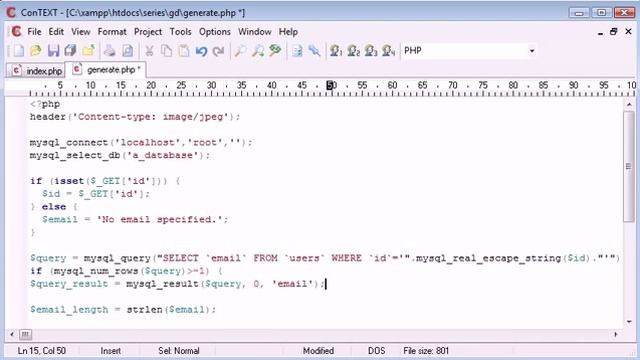
Task: Click the blue Undo arrow
Action: (x=201, y=51)
